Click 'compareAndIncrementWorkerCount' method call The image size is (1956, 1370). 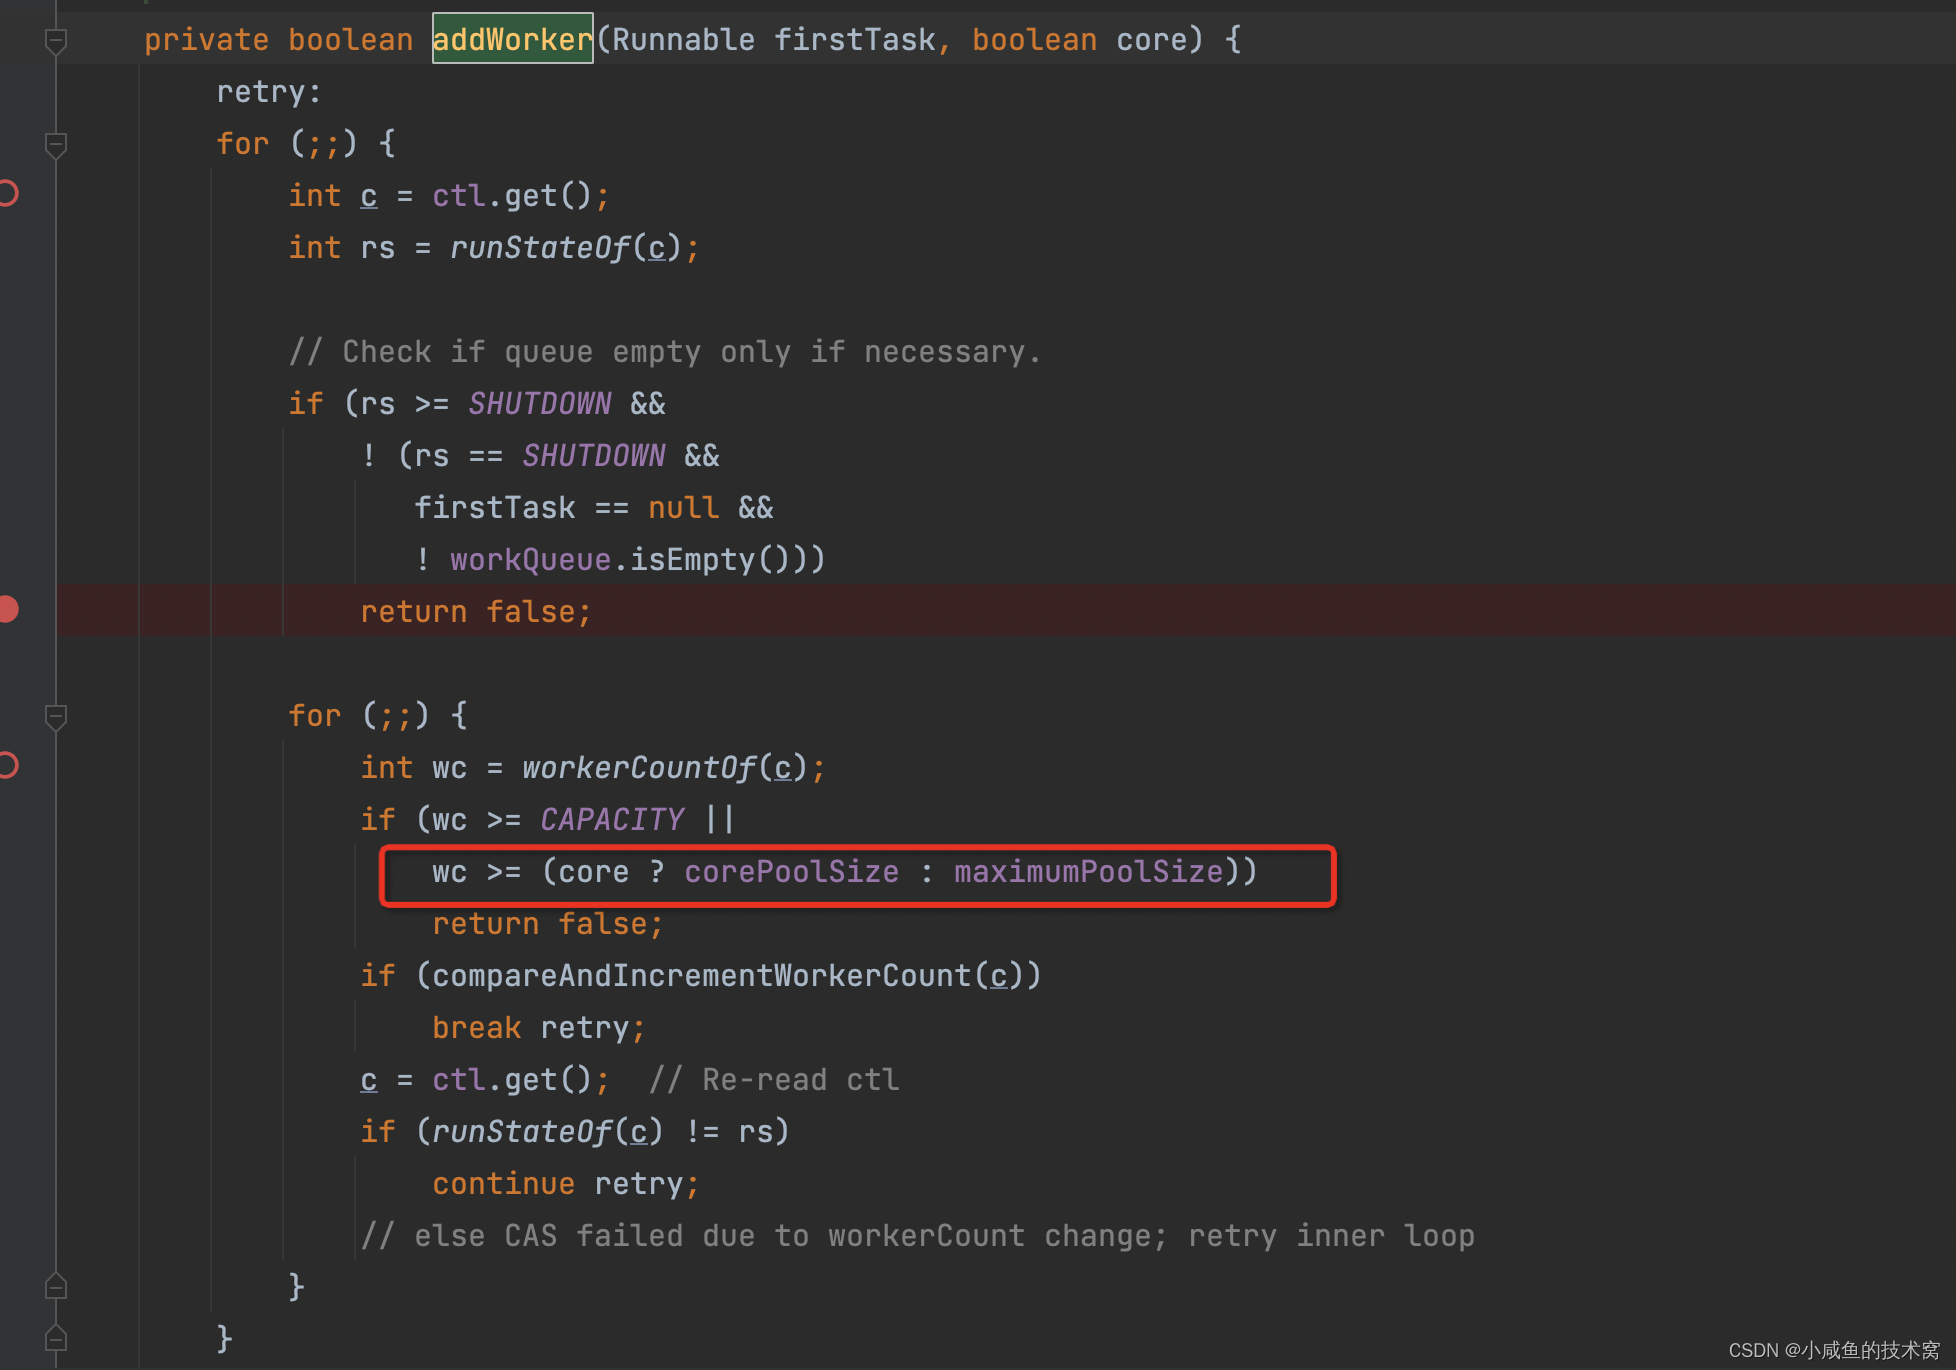702,976
